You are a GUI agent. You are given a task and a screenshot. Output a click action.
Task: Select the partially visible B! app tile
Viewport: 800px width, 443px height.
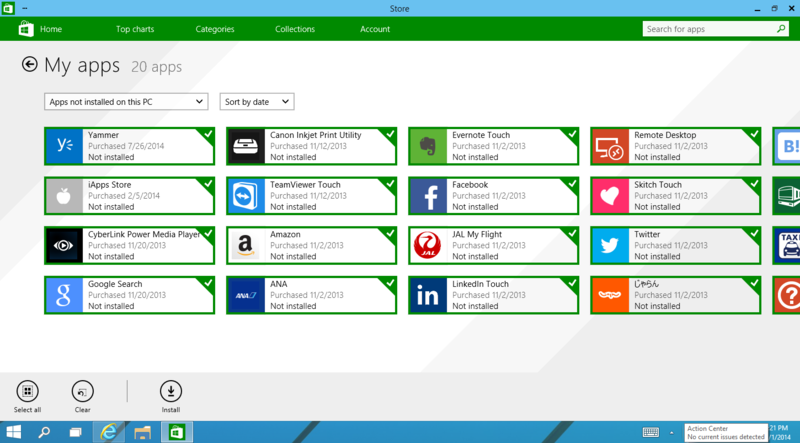click(786, 146)
